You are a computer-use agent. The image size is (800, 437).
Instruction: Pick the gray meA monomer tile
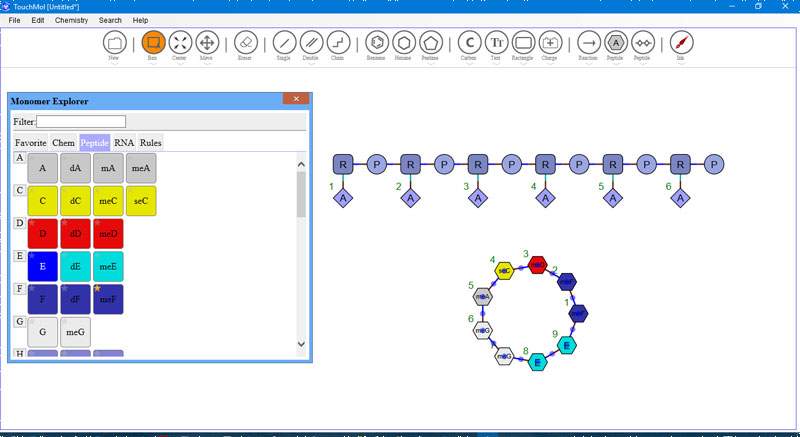141,168
